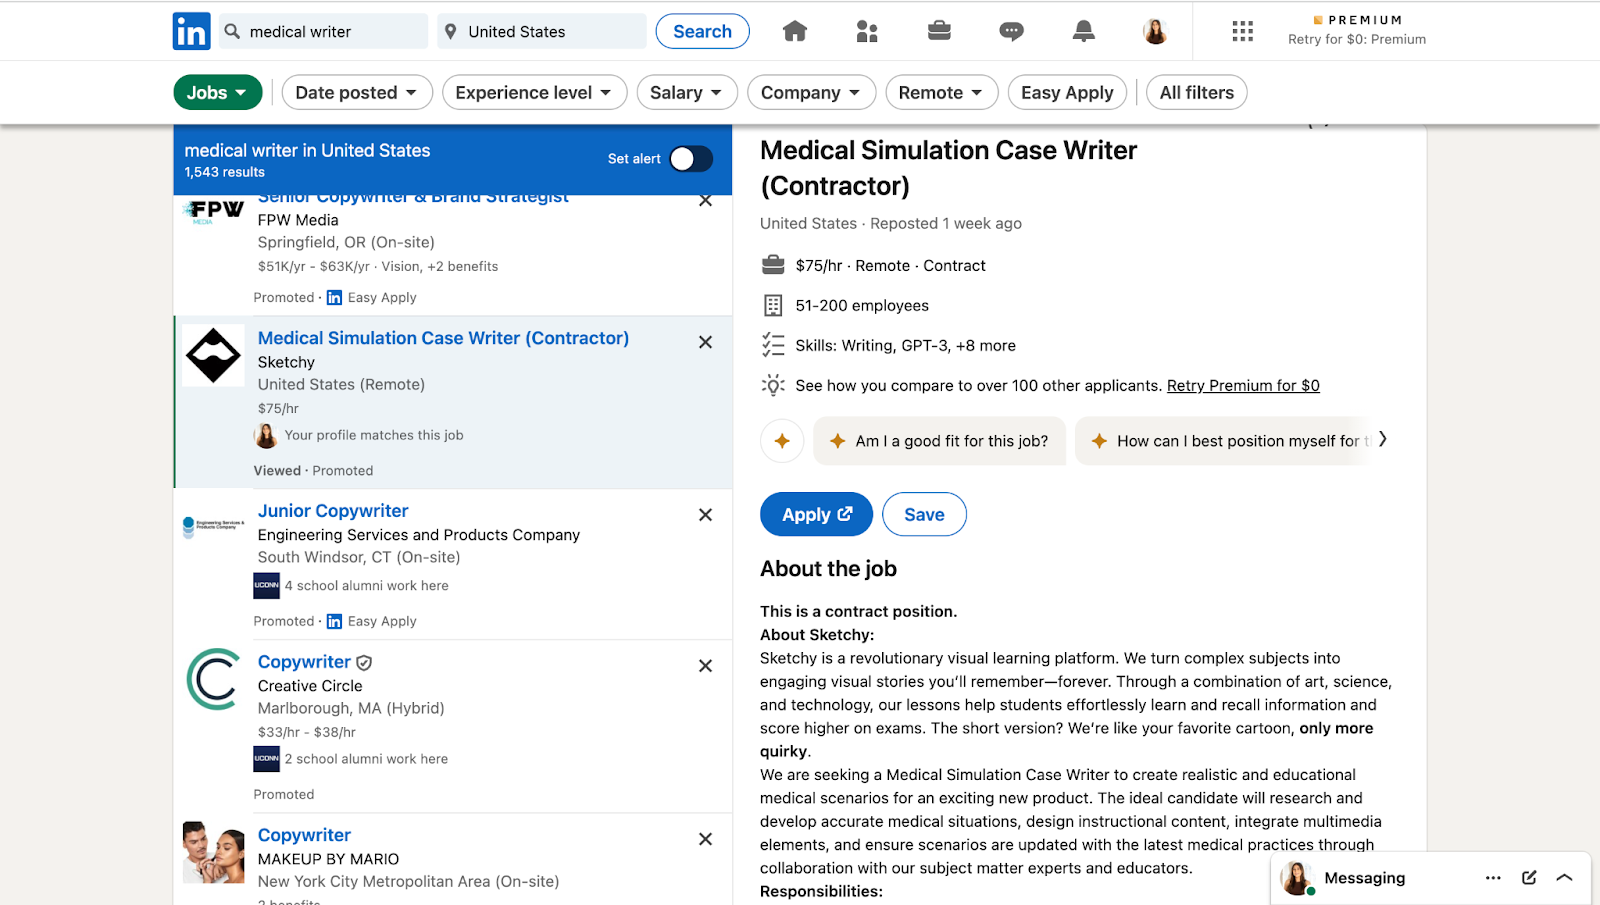Dismiss the MAKEUP BY MARIO job card
The height and width of the screenshot is (905, 1600).
point(705,839)
